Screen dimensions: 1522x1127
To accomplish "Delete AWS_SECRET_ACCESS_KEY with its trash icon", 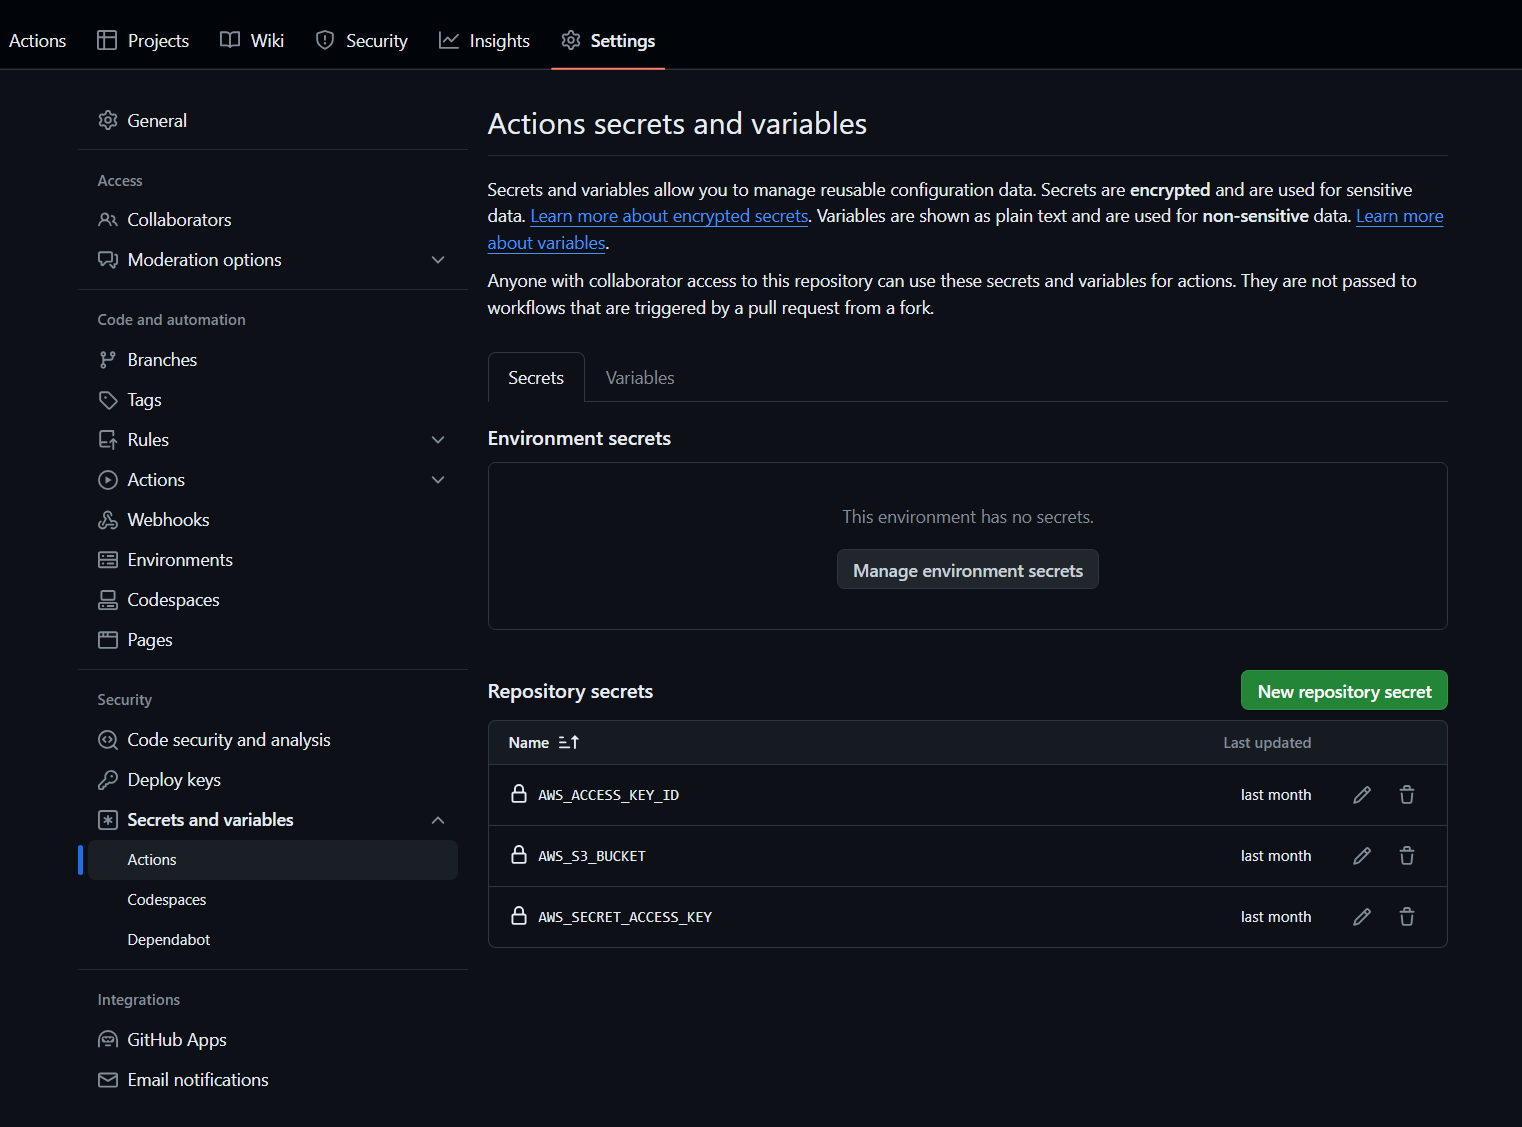I will coord(1407,917).
